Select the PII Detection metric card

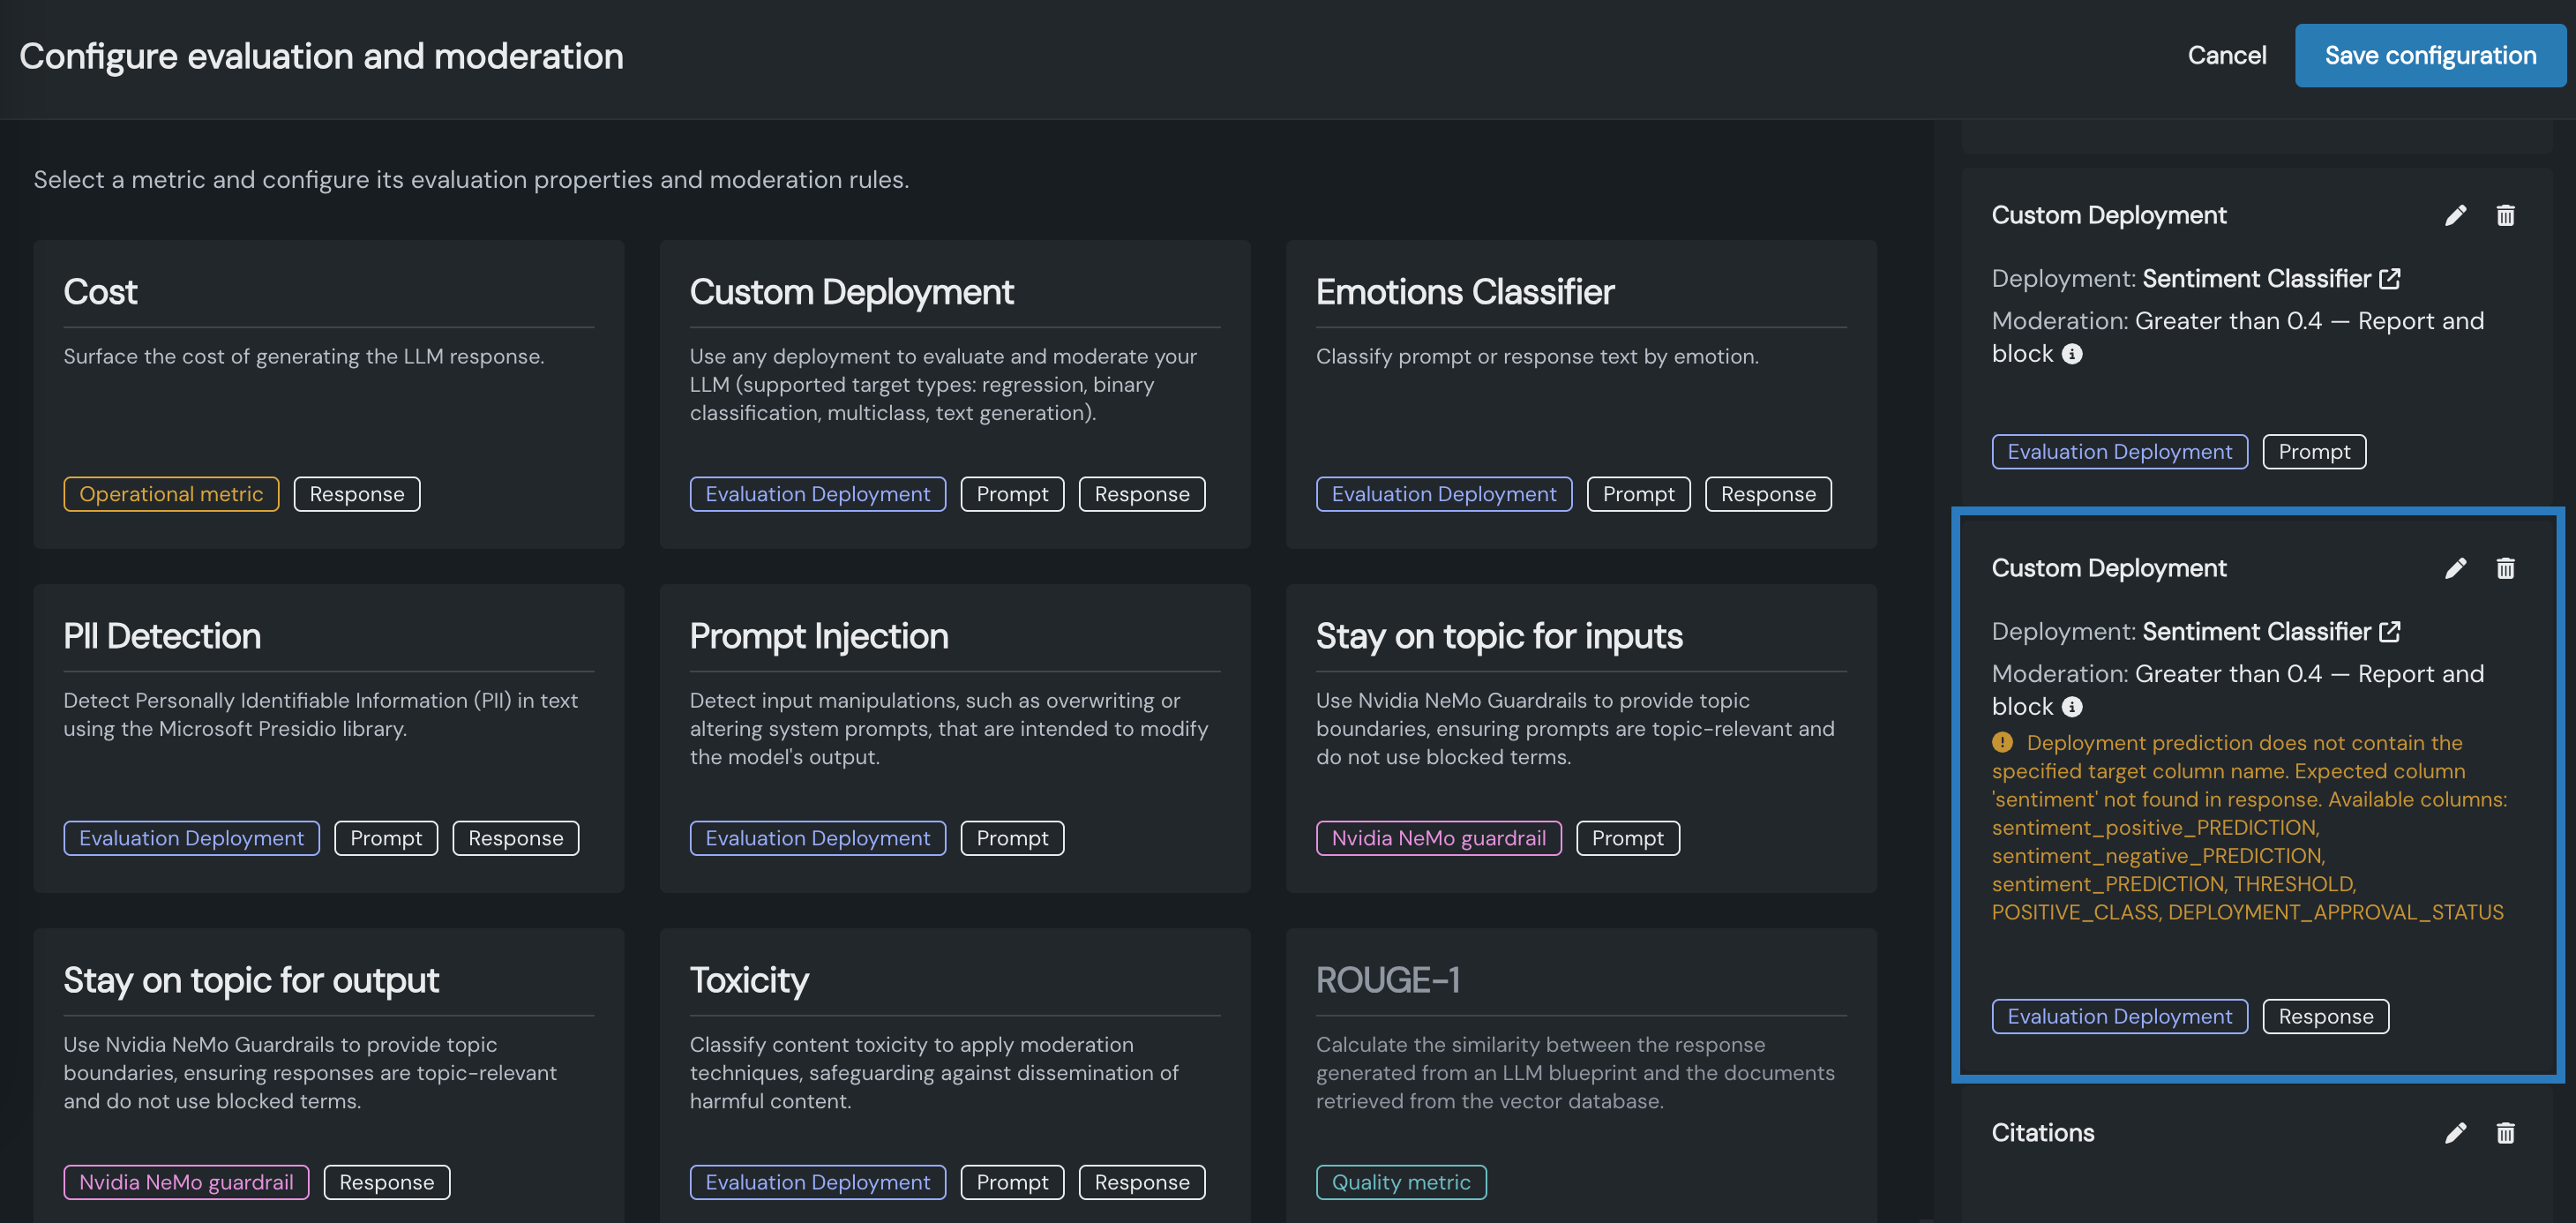(328, 738)
